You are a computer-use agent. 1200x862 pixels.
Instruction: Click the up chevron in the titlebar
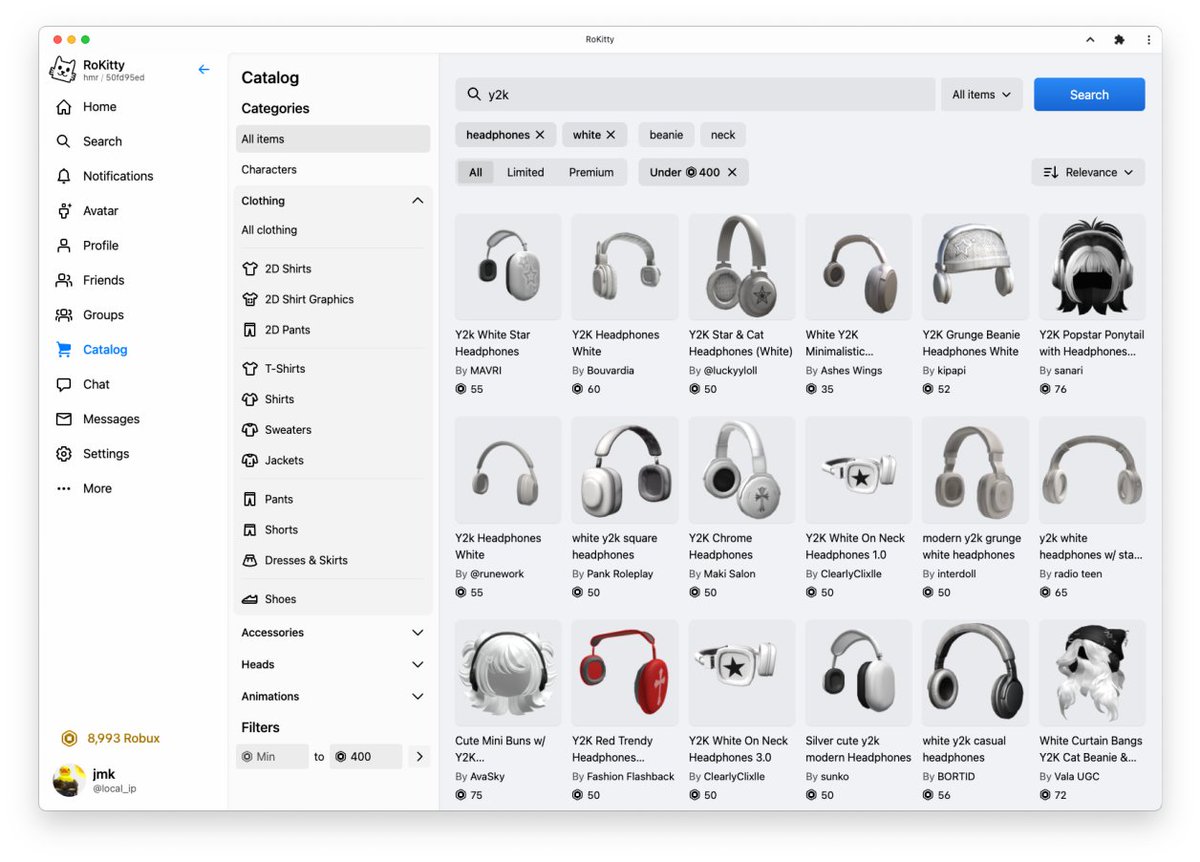pyautogui.click(x=1090, y=40)
